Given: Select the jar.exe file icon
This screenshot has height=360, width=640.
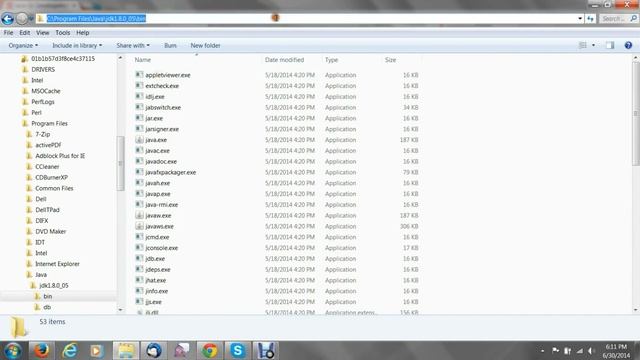Looking at the screenshot, I should tap(139, 118).
